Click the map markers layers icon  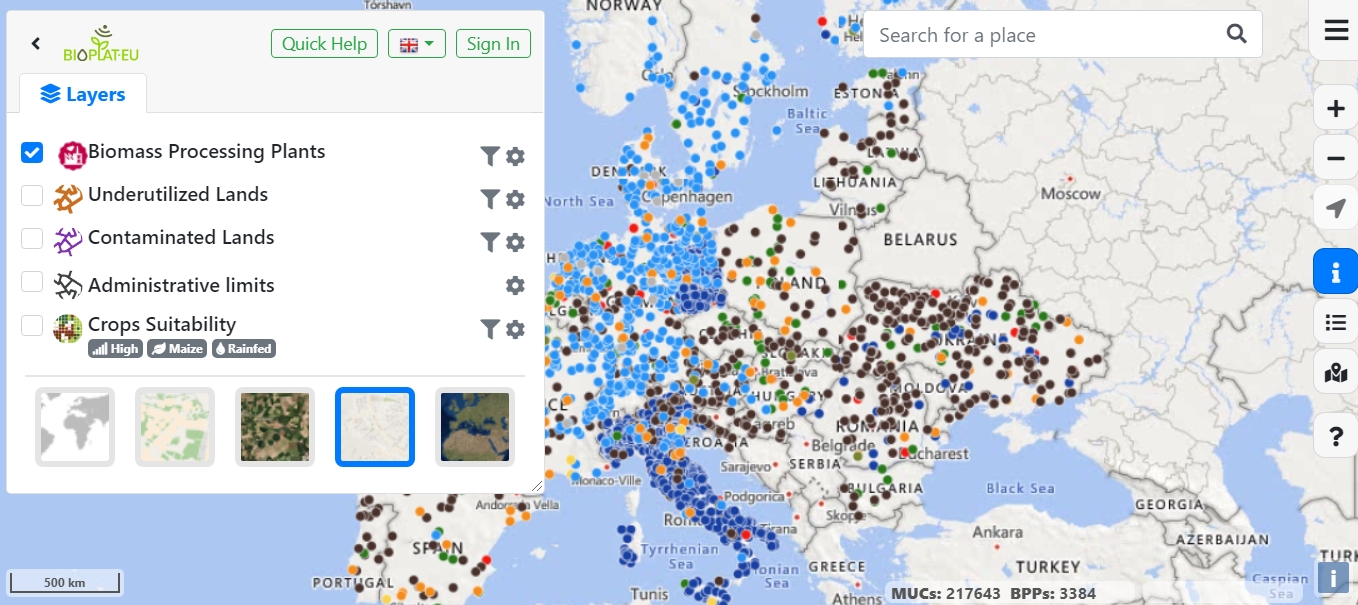tap(1335, 371)
